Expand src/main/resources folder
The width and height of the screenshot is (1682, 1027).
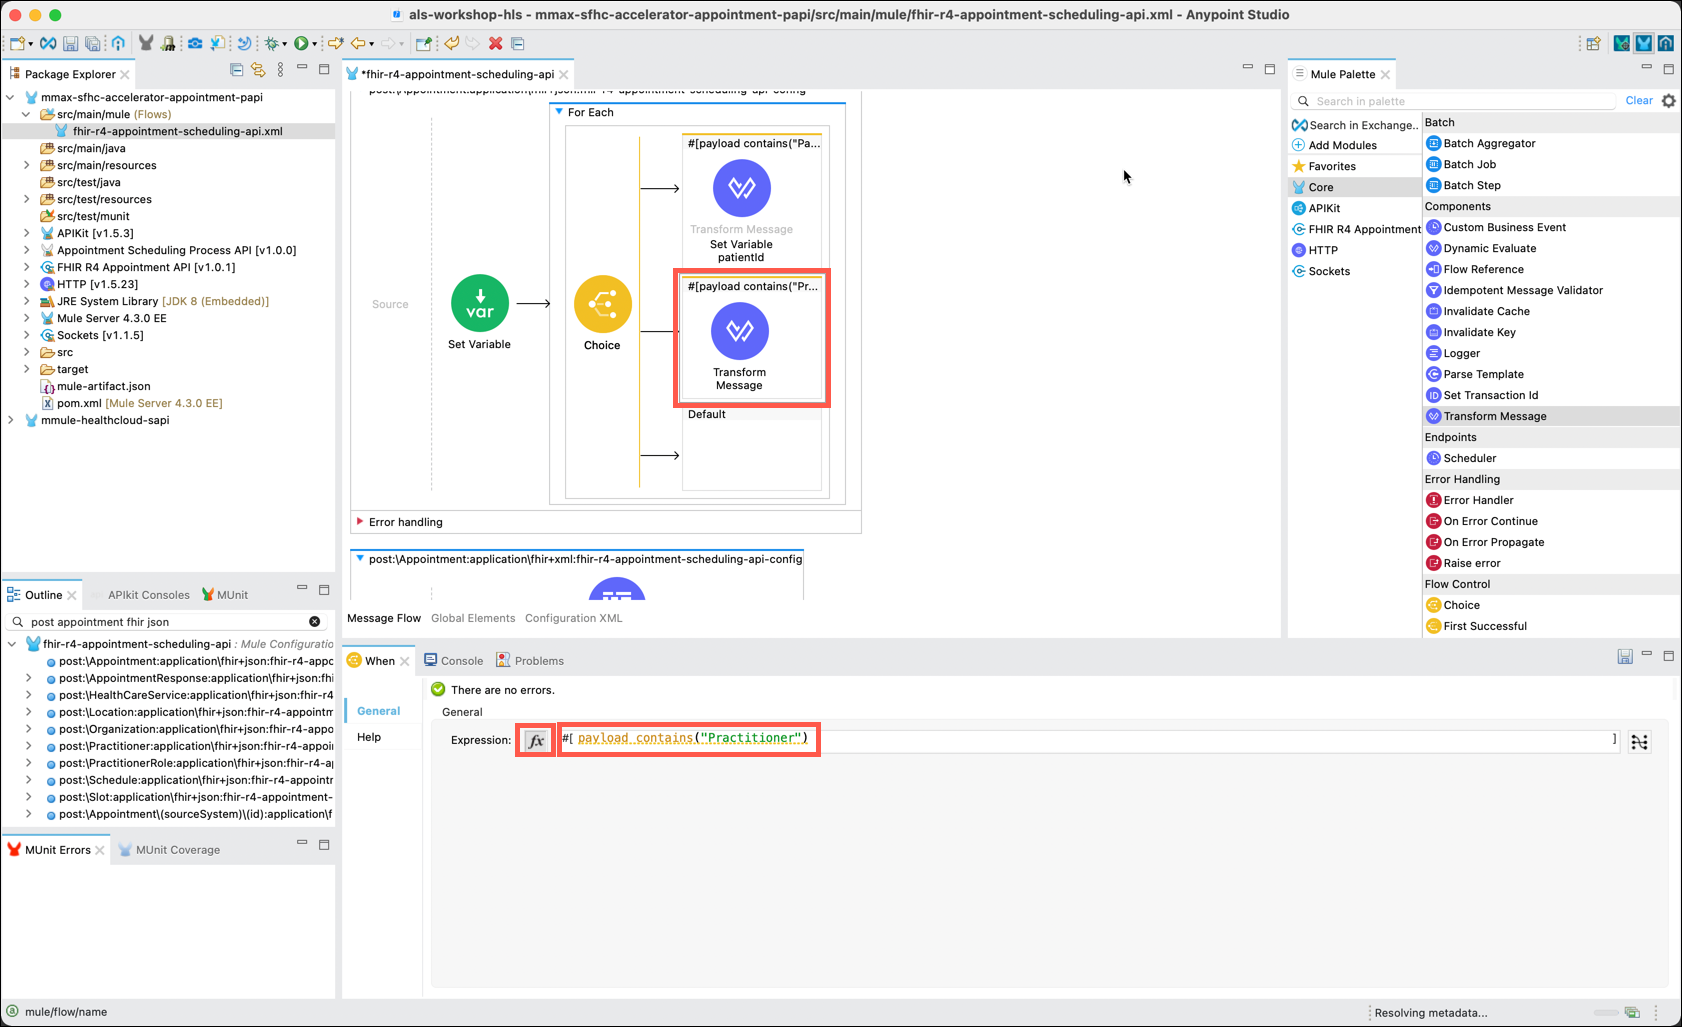click(x=27, y=165)
